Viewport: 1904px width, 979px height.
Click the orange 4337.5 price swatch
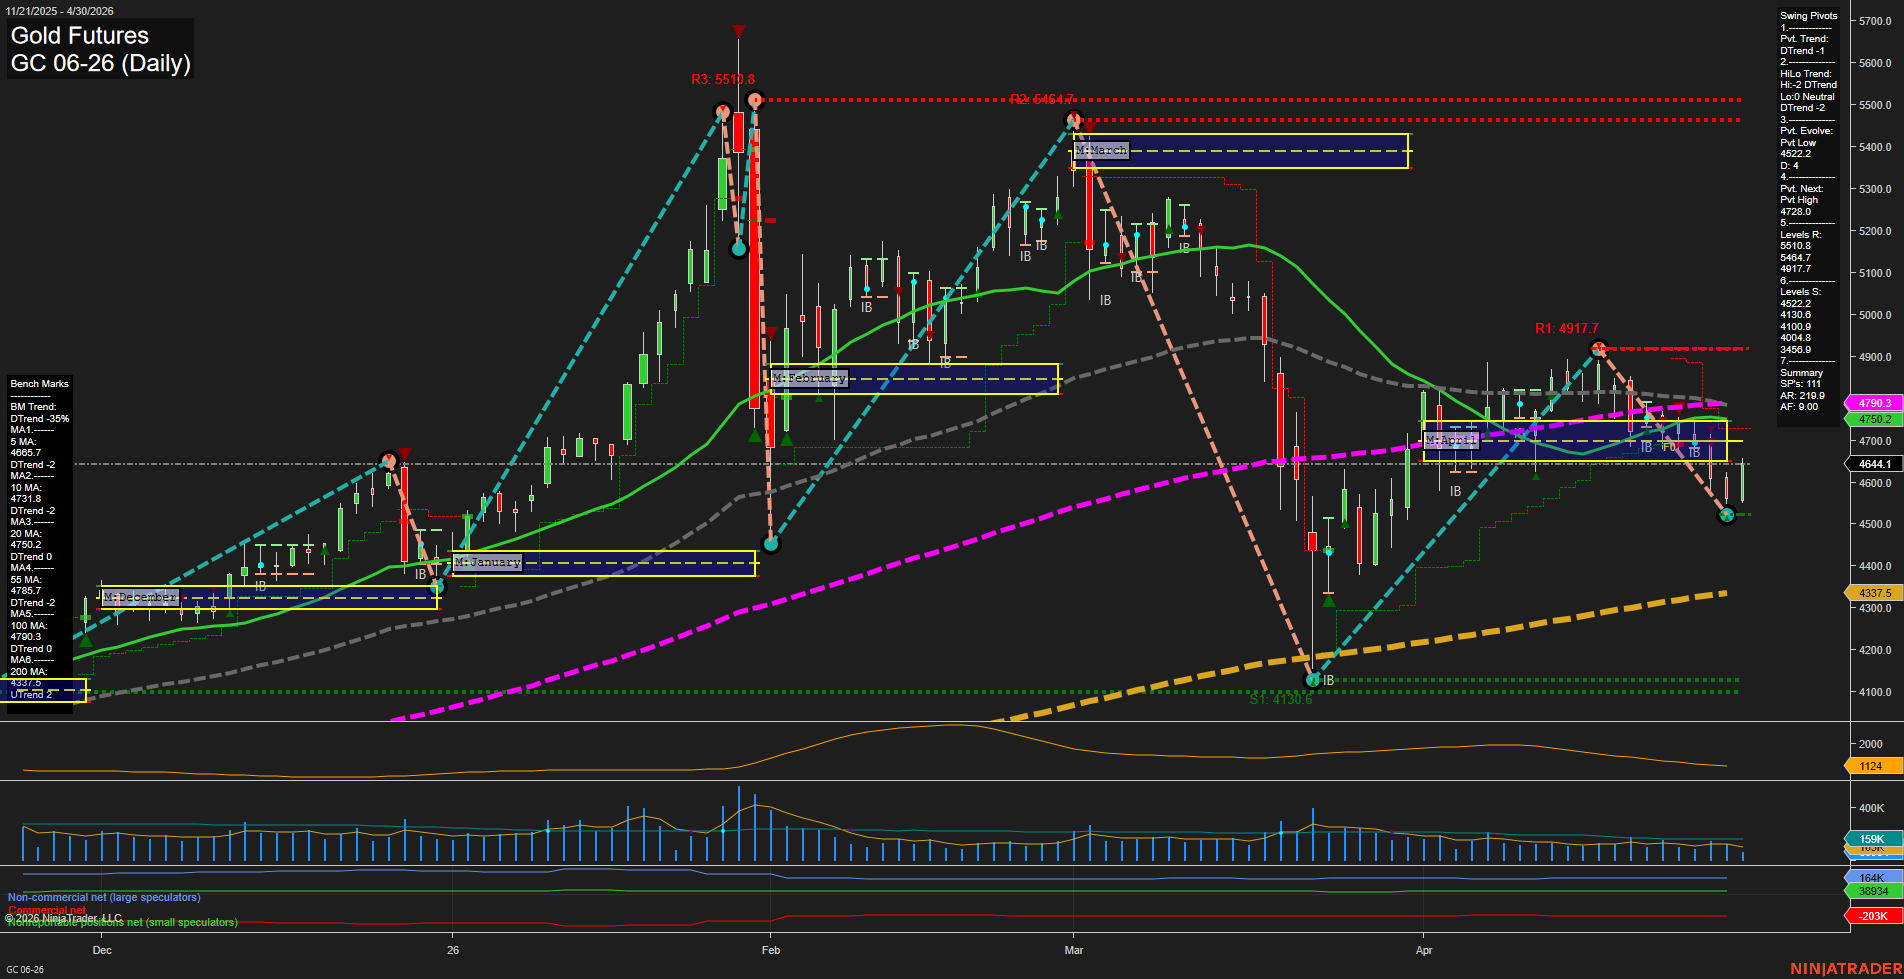pos(1876,592)
